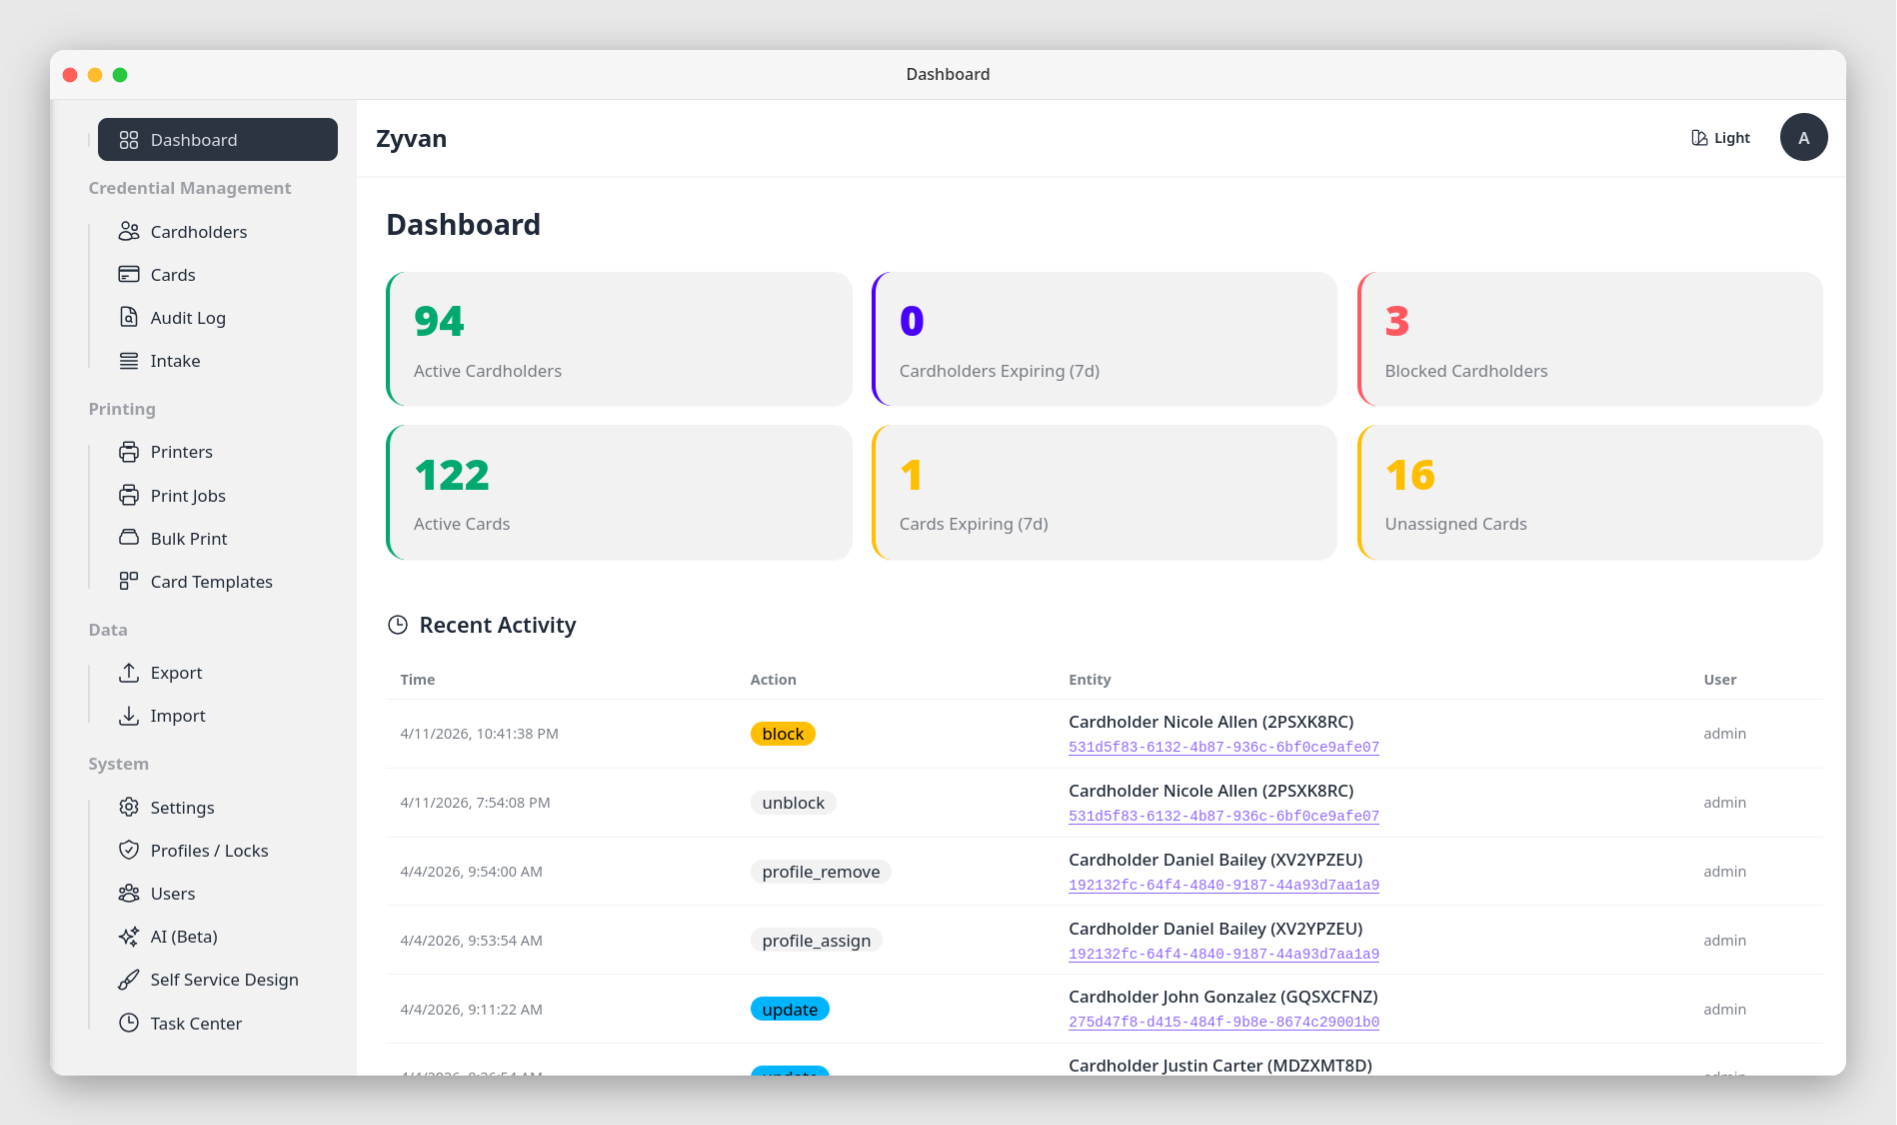Click the Profiles / Locks shield icon

pyautogui.click(x=129, y=850)
